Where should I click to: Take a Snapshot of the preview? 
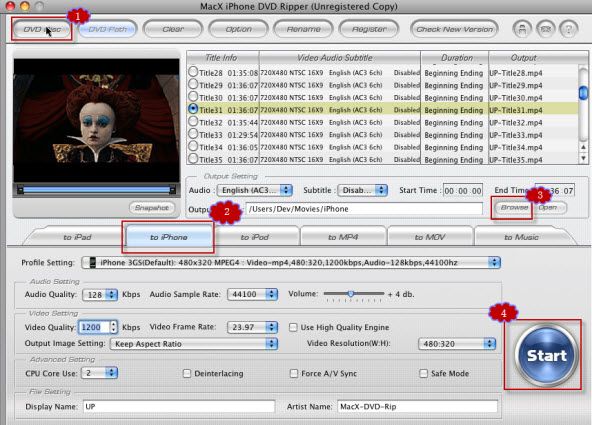pos(152,208)
